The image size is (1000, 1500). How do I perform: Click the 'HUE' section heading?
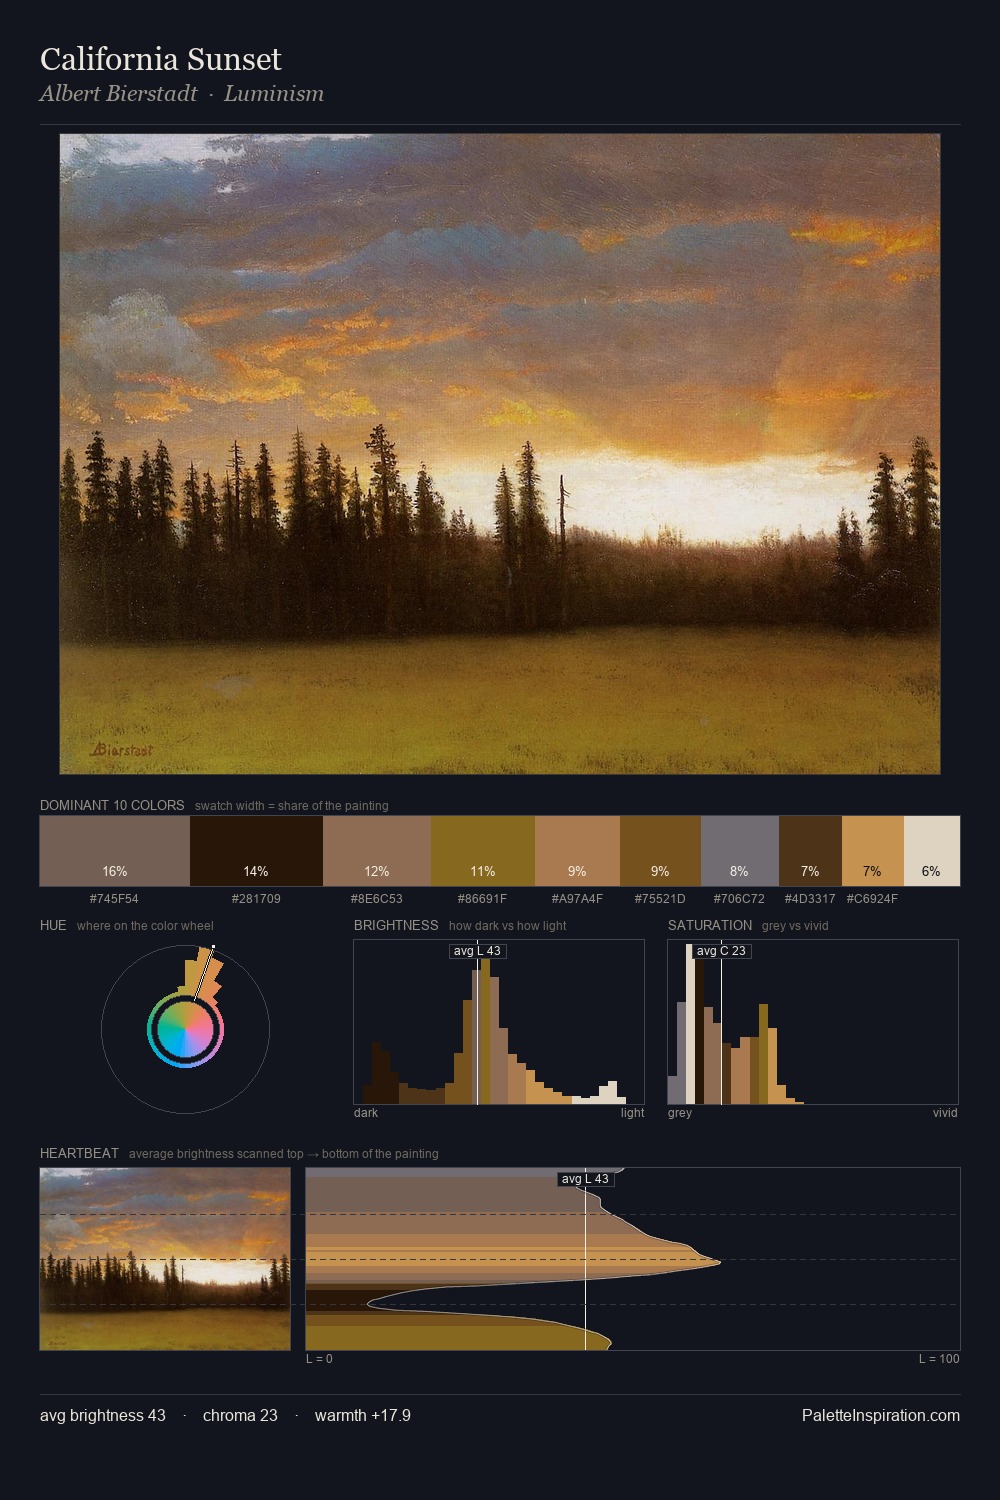(53, 925)
